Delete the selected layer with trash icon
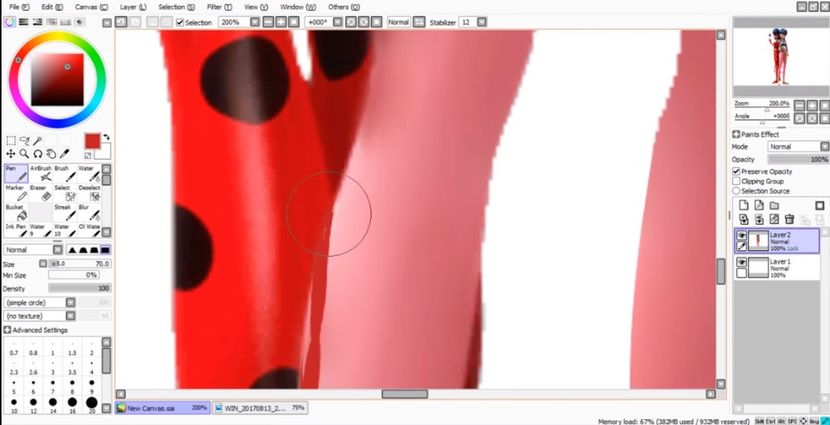Screen dimensions: 830x425 [789, 219]
